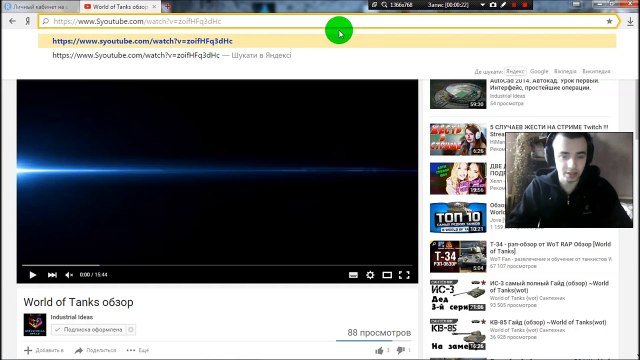Open T-34 video thumbnail

pos(458,256)
